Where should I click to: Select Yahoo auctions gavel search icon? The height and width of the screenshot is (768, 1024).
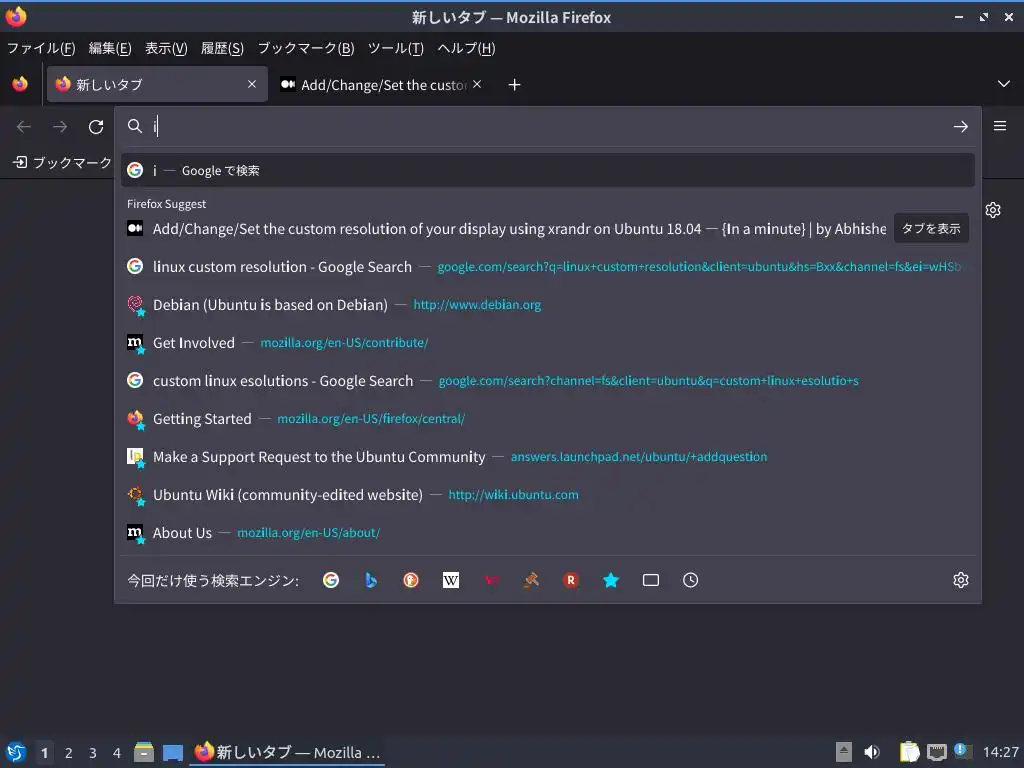click(531, 580)
